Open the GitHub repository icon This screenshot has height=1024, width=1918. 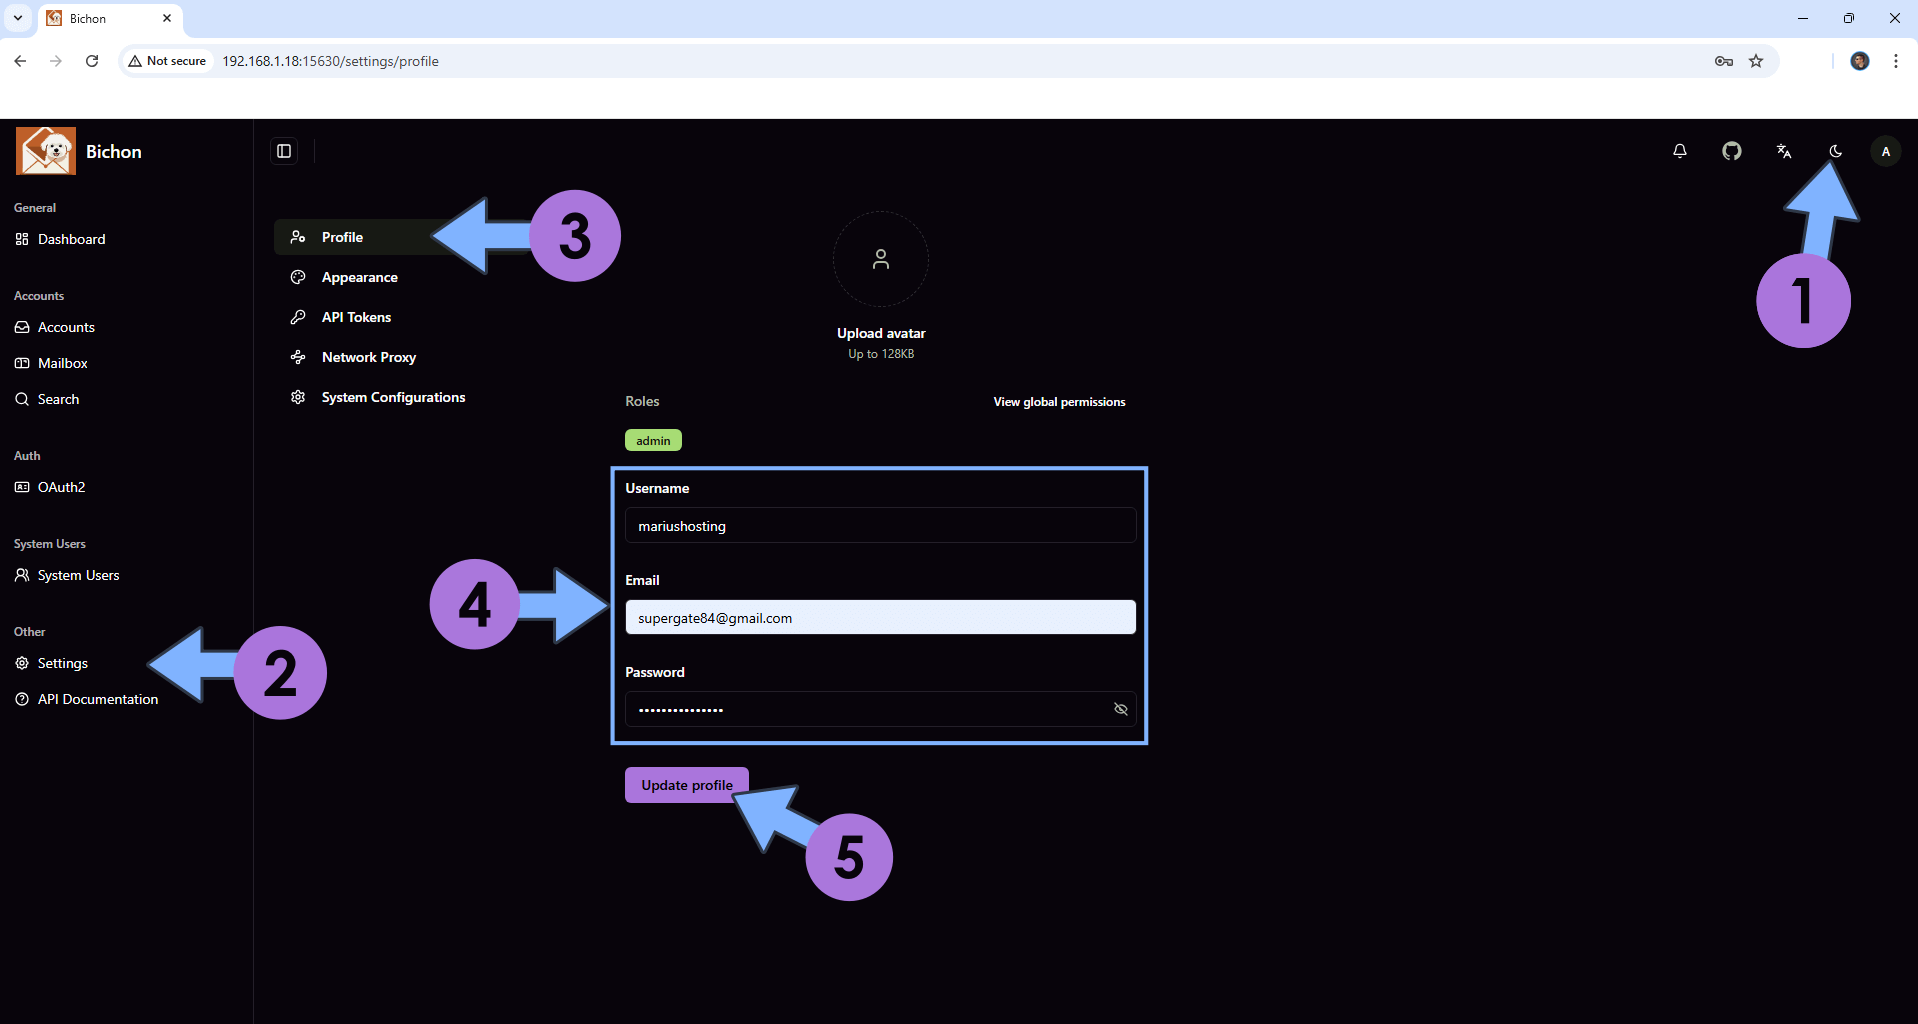pos(1732,151)
